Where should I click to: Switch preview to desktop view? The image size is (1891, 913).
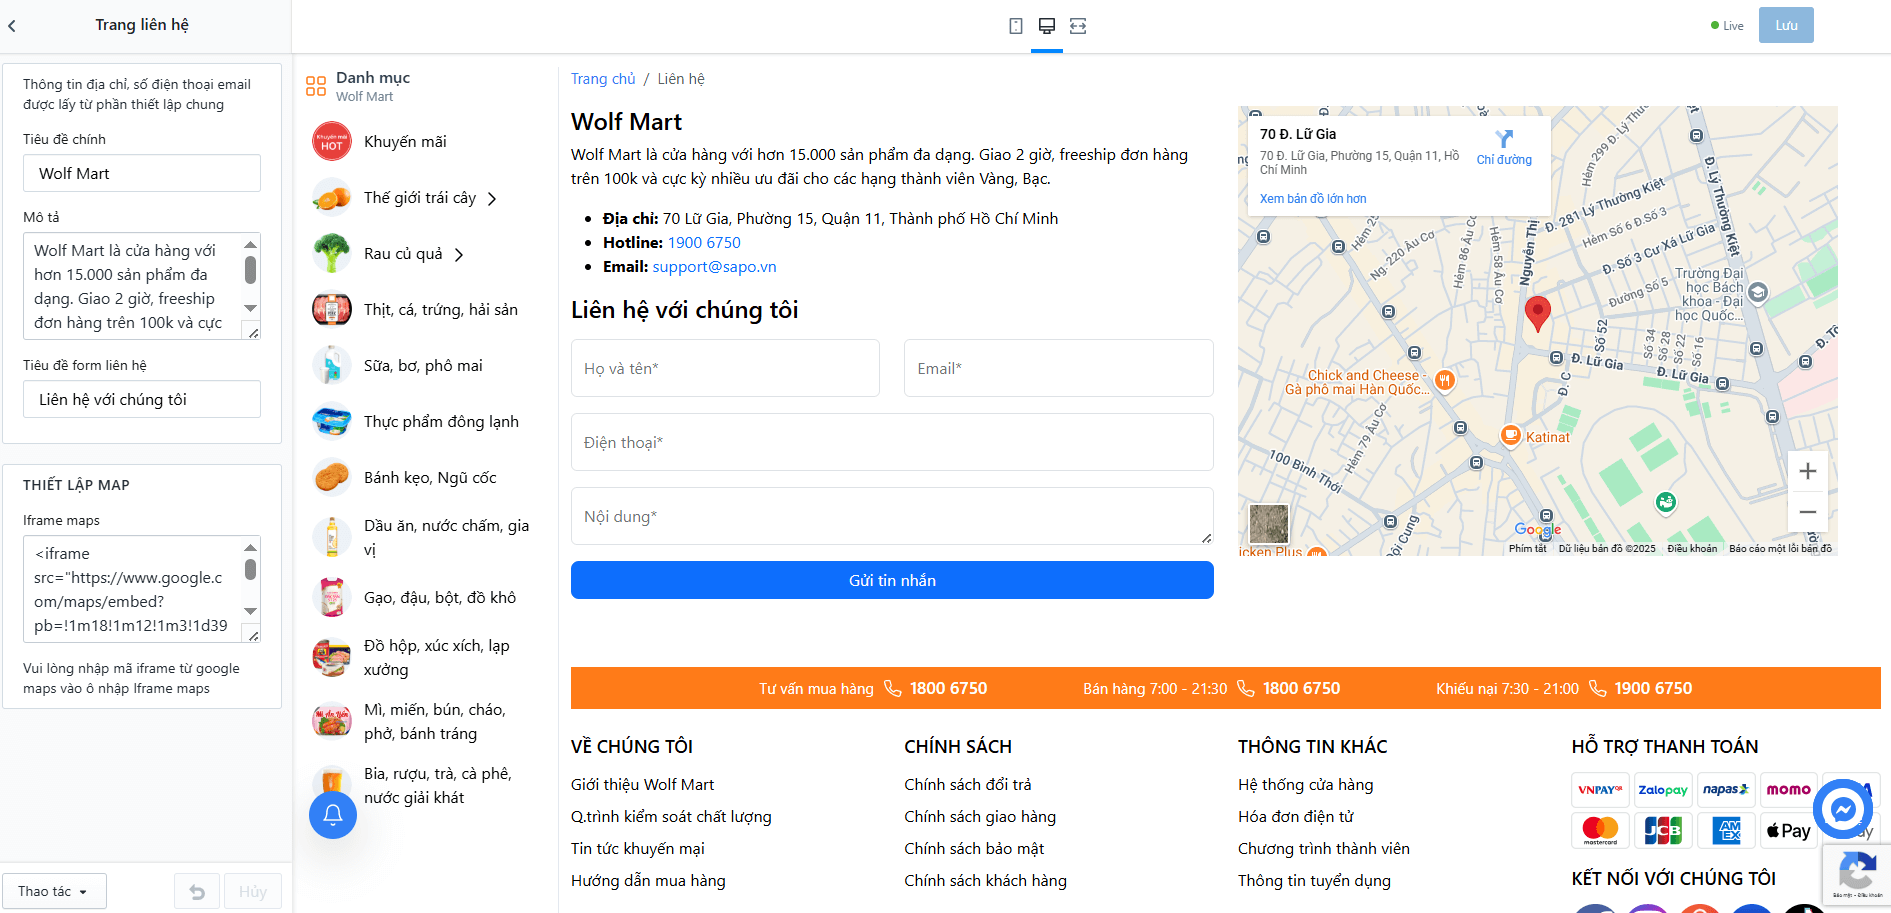(x=1047, y=26)
